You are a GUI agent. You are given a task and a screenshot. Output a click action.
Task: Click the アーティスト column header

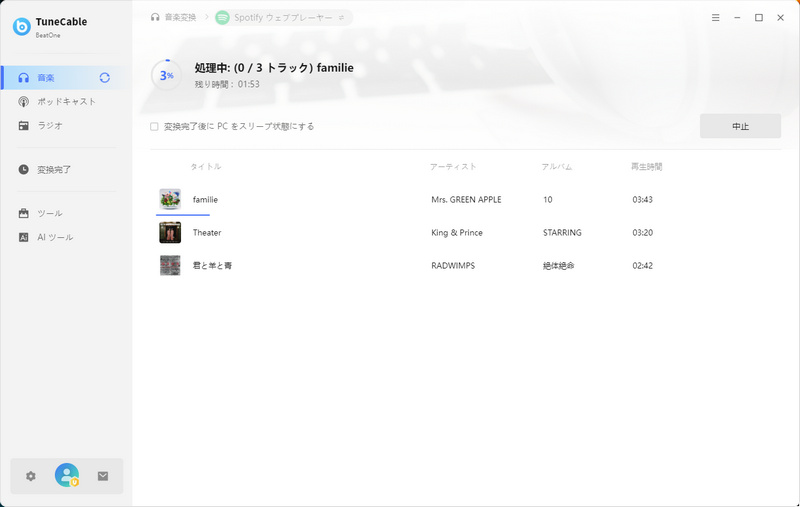click(x=453, y=166)
